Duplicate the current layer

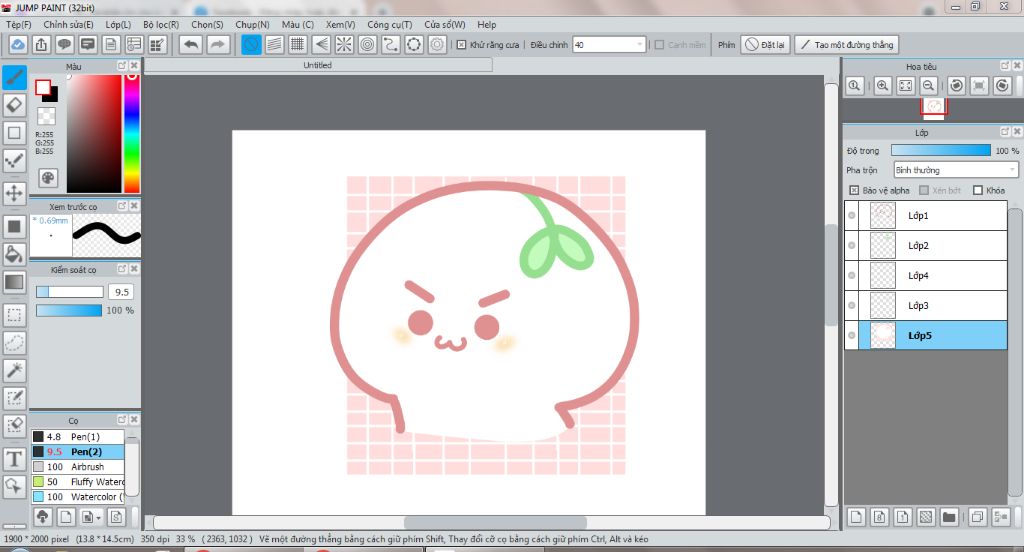point(977,517)
